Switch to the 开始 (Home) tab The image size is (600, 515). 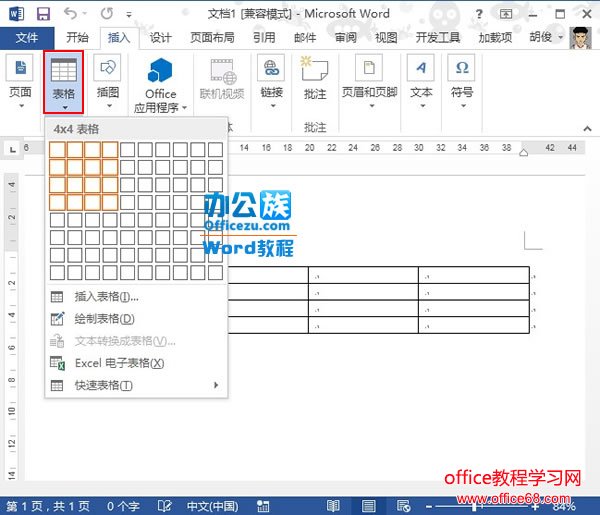click(77, 37)
